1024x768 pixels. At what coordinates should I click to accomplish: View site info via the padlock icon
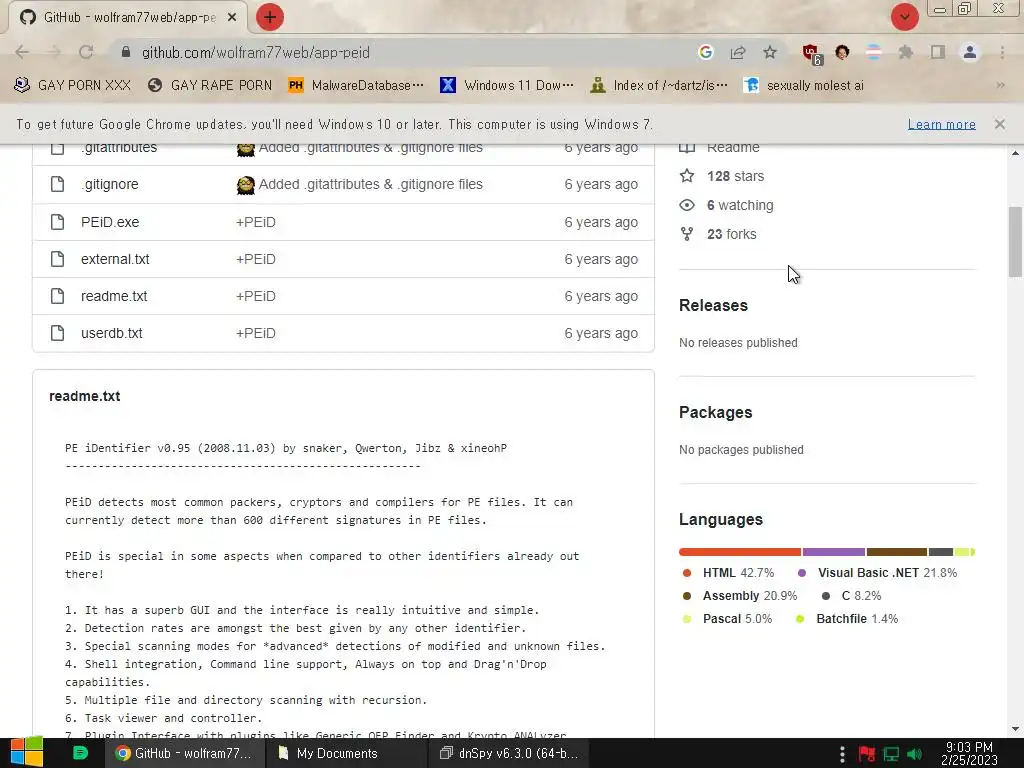click(x=126, y=52)
